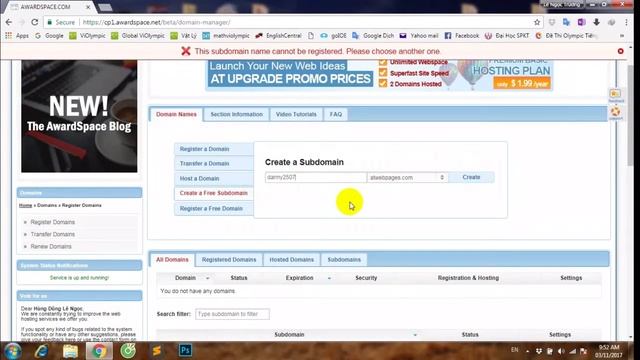This screenshot has width=640, height=360.
Task: Switch to Section Information tab
Action: pyautogui.click(x=236, y=114)
